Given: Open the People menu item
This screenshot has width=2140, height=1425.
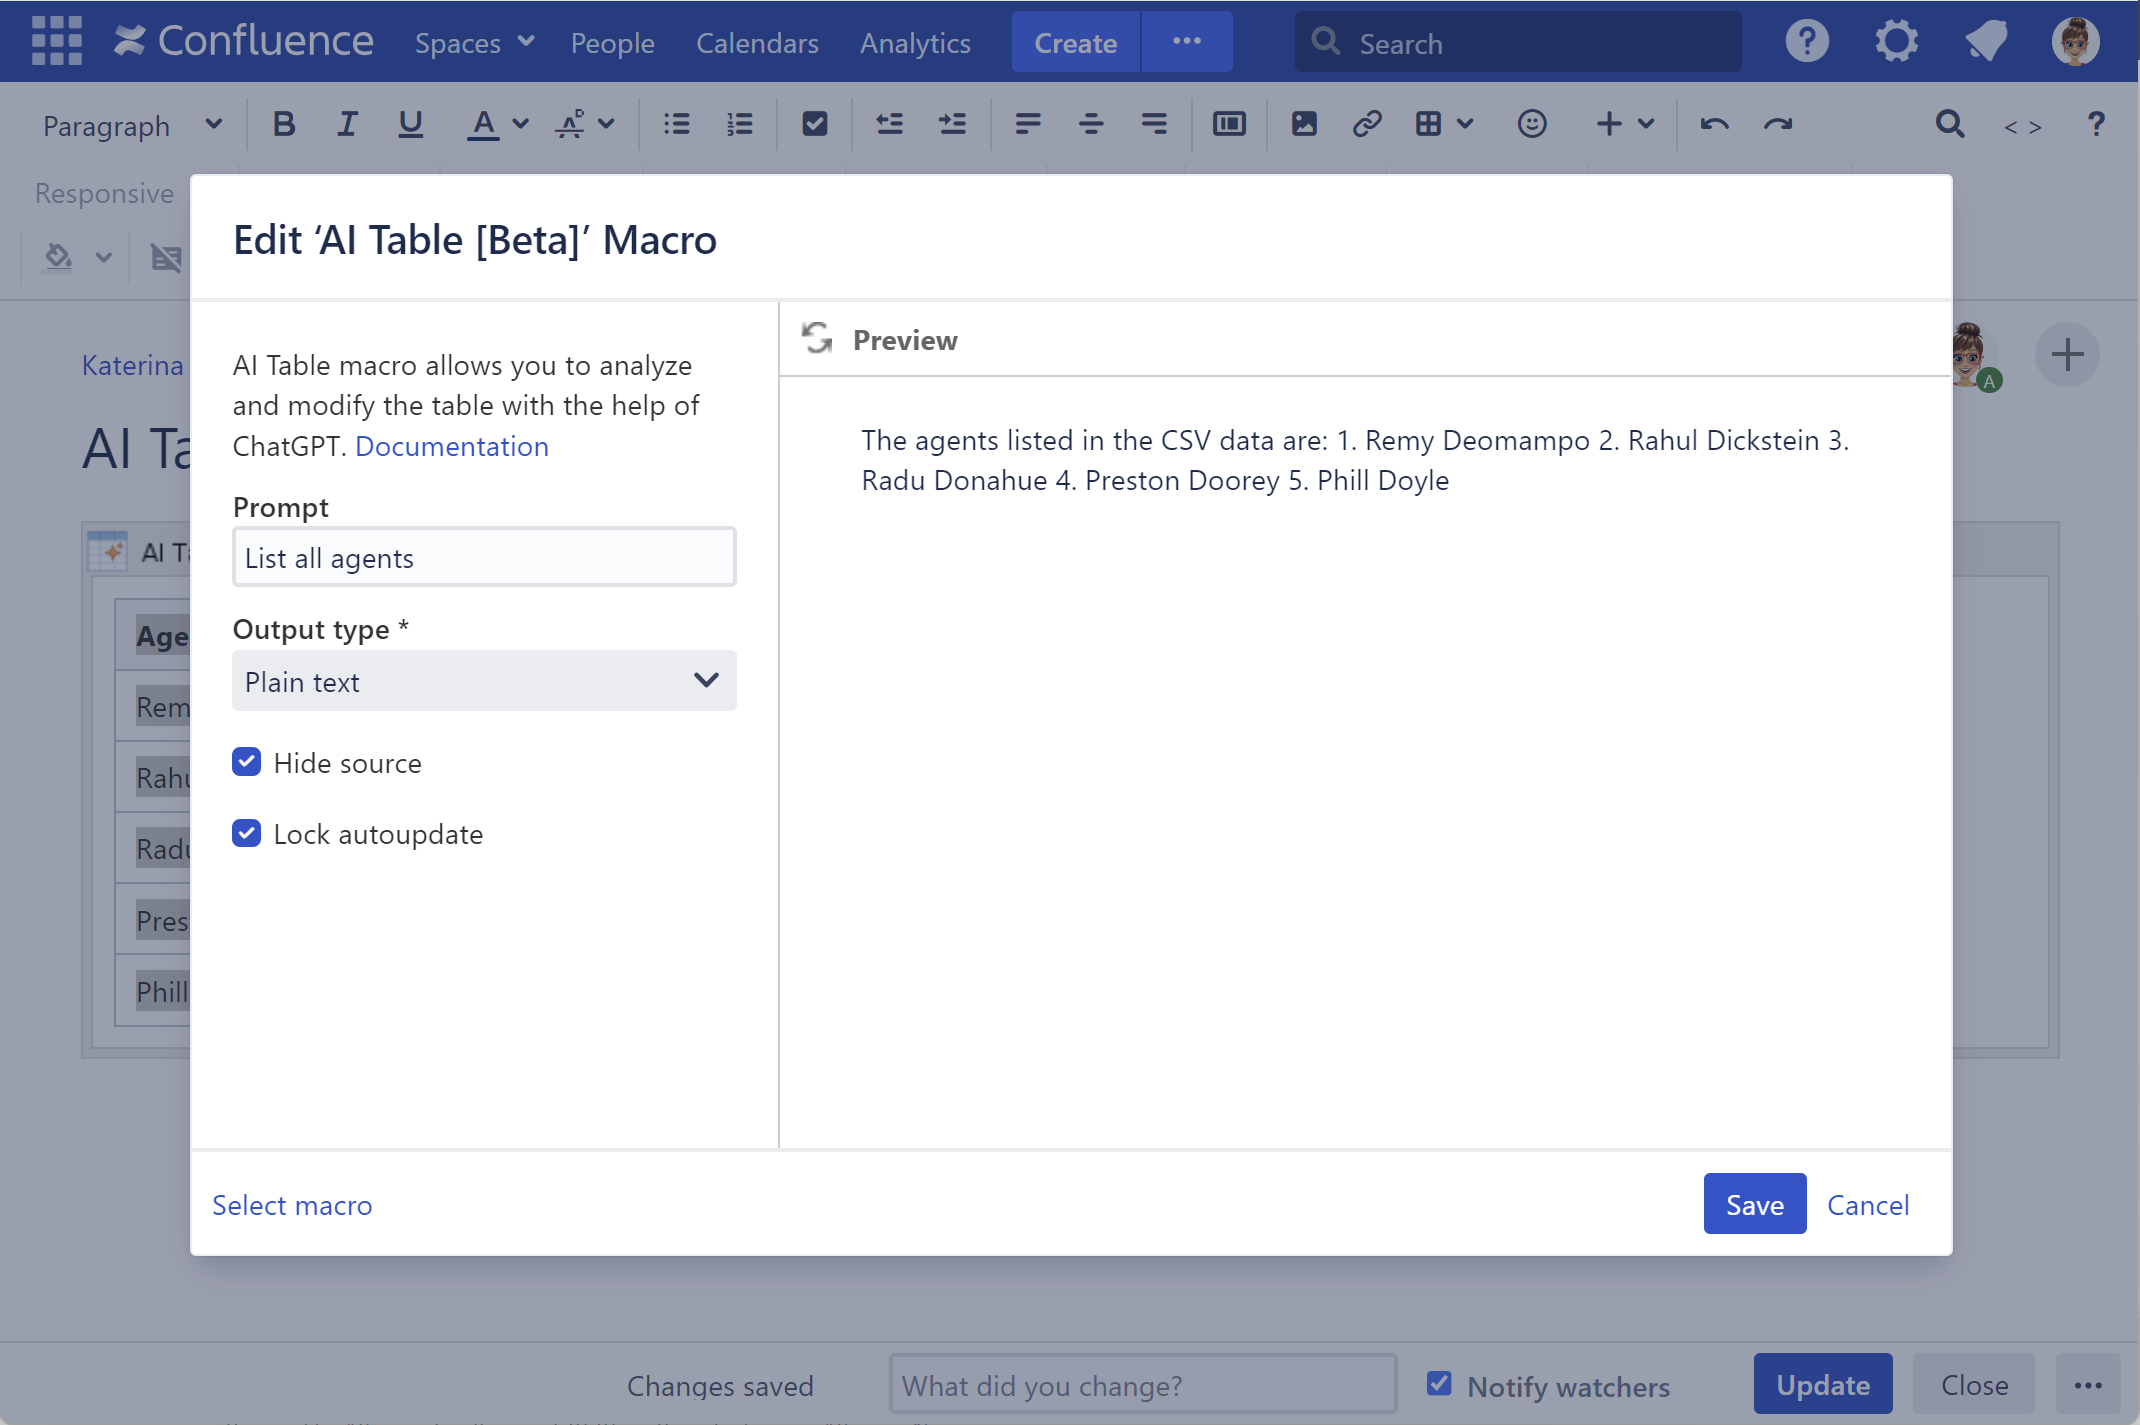Looking at the screenshot, I should tap(612, 43).
